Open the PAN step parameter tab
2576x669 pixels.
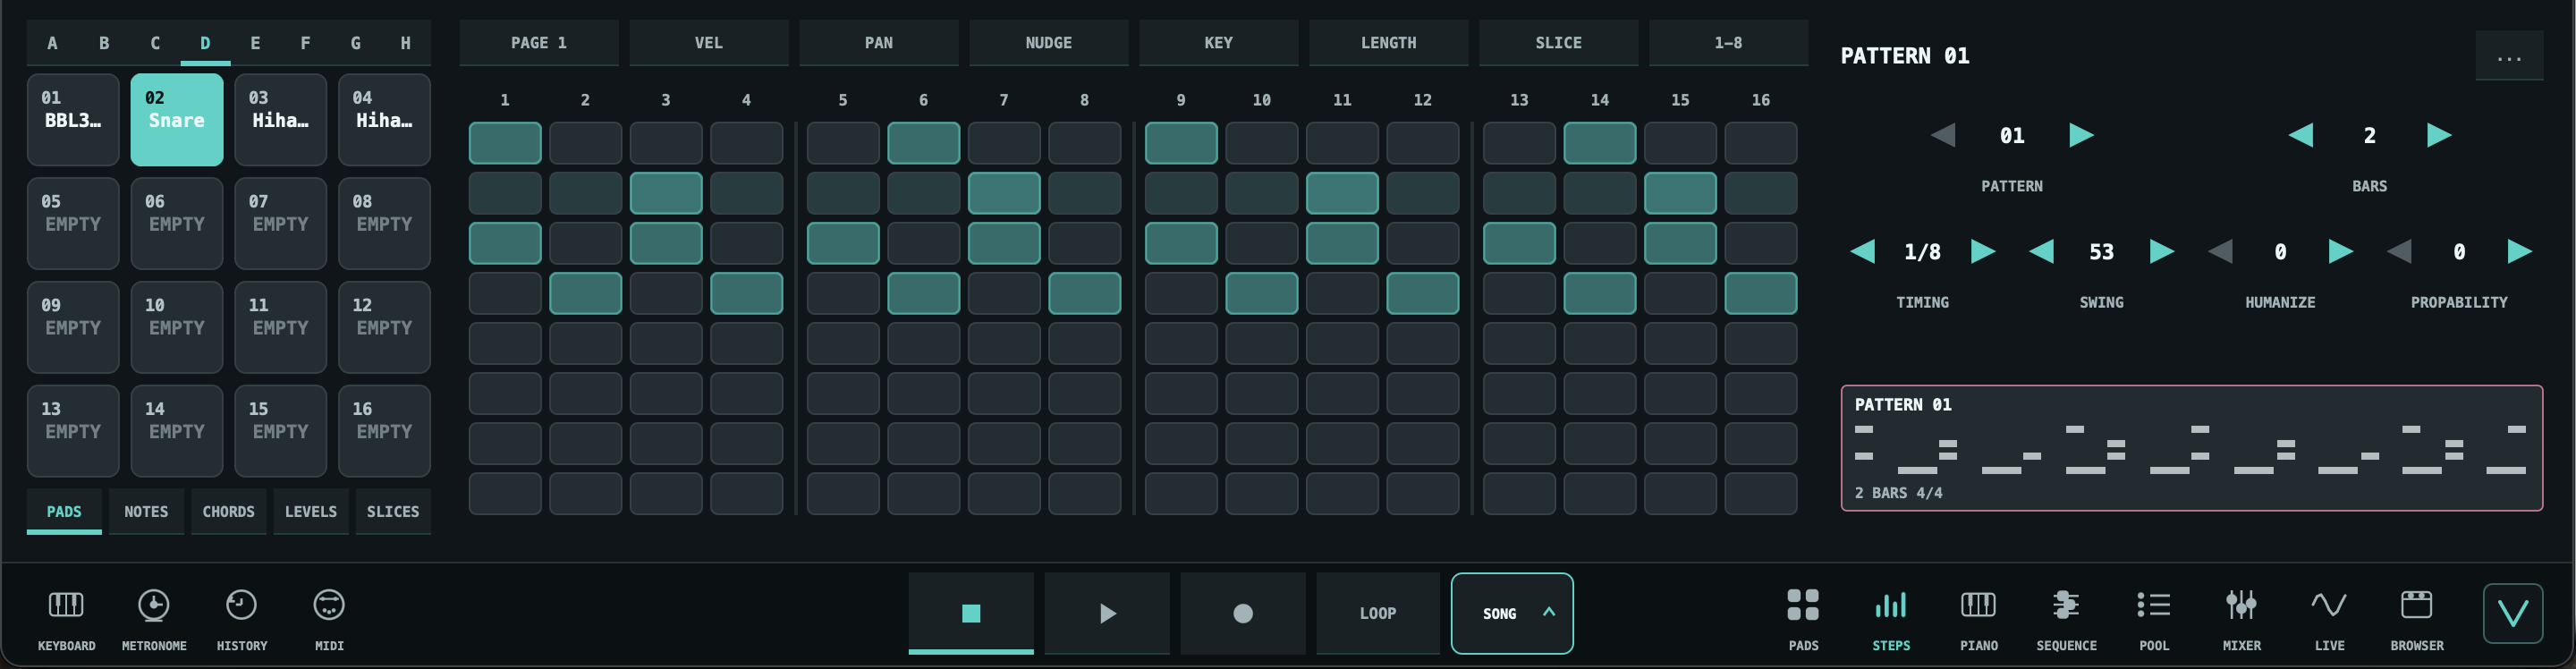[x=879, y=43]
